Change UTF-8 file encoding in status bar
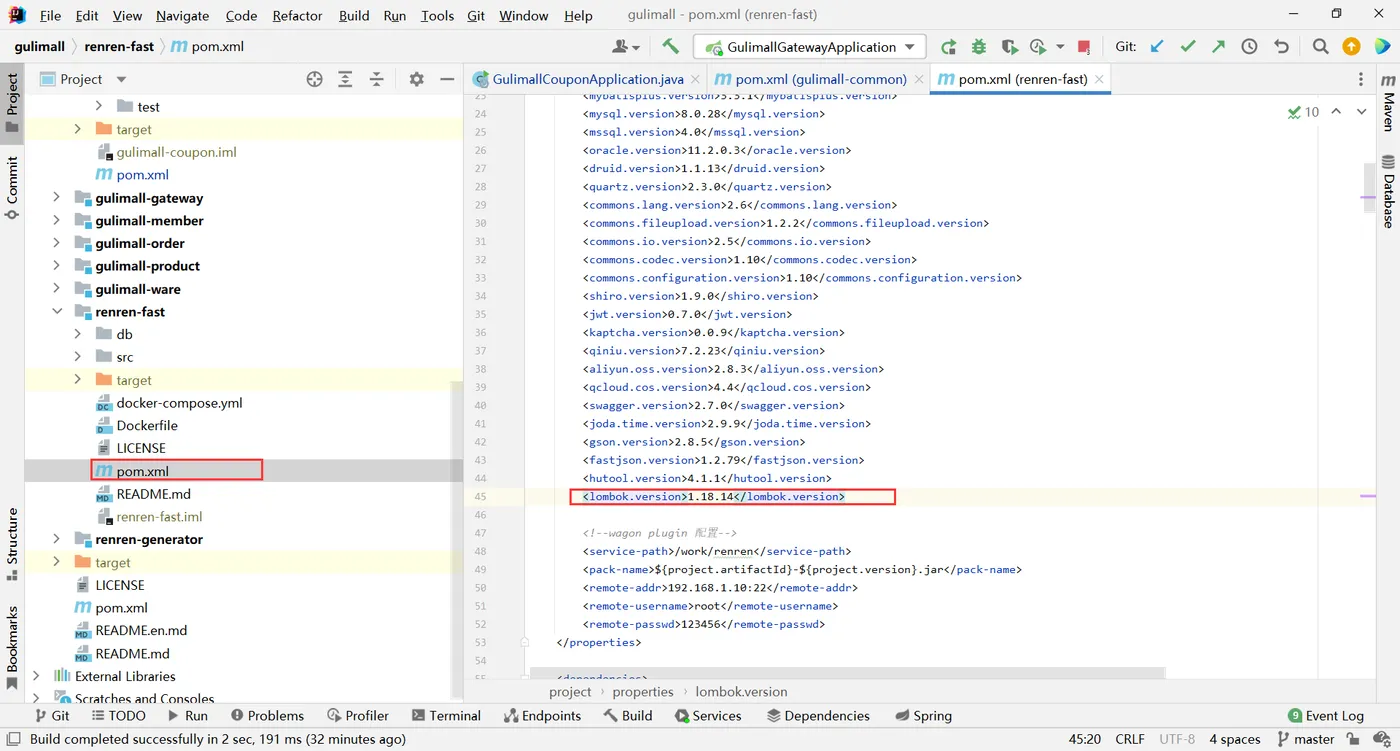 (1177, 739)
